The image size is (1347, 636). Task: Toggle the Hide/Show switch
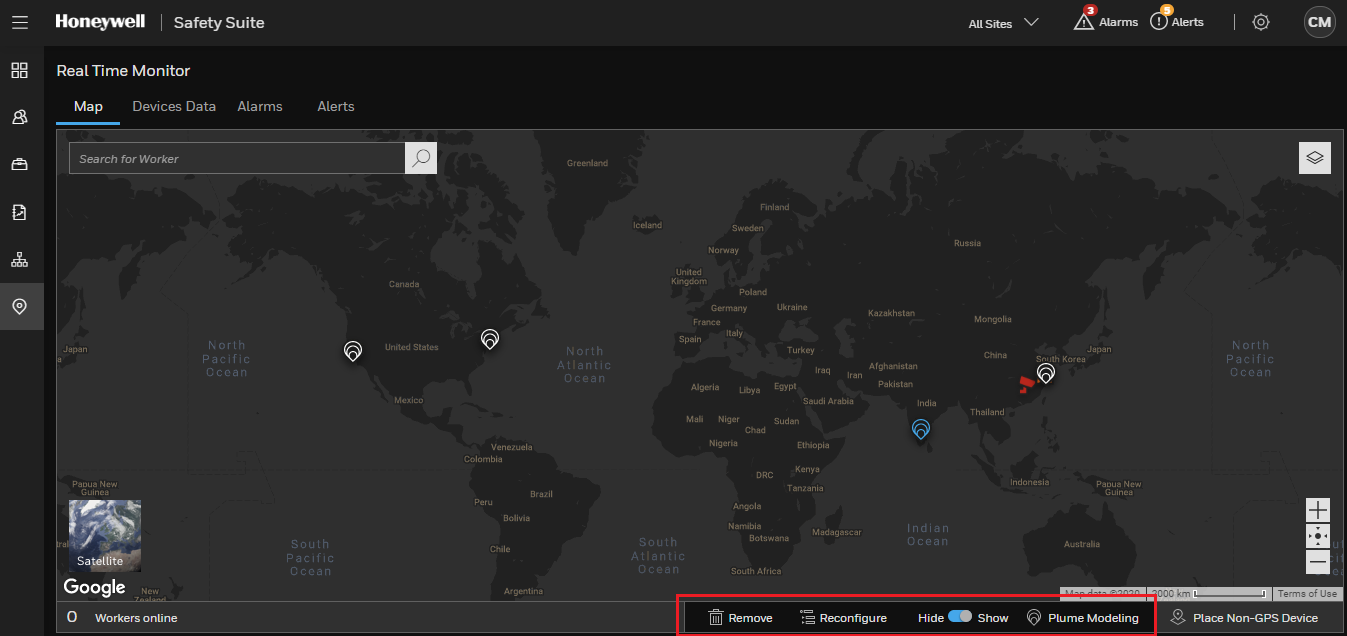960,617
